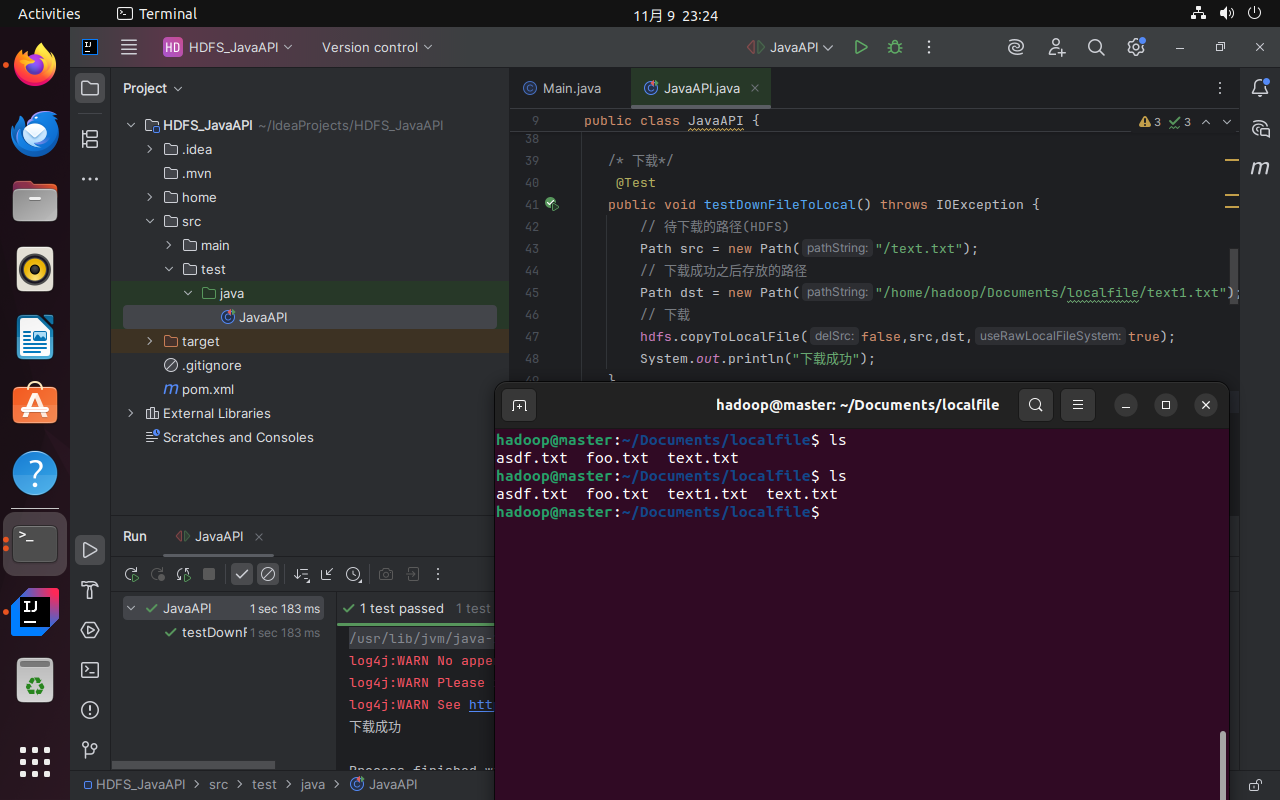Switch to the Main.java editor tab
The height and width of the screenshot is (800, 1280).
(x=571, y=88)
